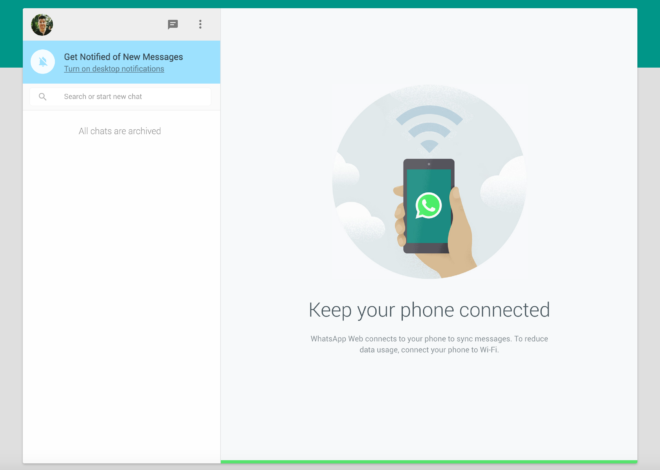This screenshot has width=660, height=470.
Task: Start a new chat with message icon
Action: [x=173, y=24]
